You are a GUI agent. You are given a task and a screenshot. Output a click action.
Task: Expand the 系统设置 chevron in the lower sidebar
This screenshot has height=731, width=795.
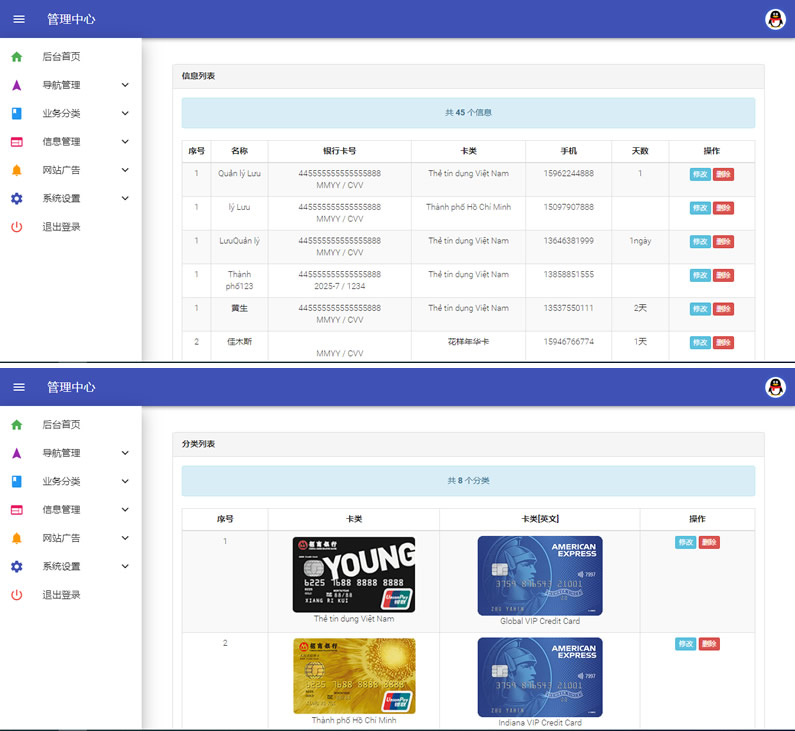[x=125, y=566]
